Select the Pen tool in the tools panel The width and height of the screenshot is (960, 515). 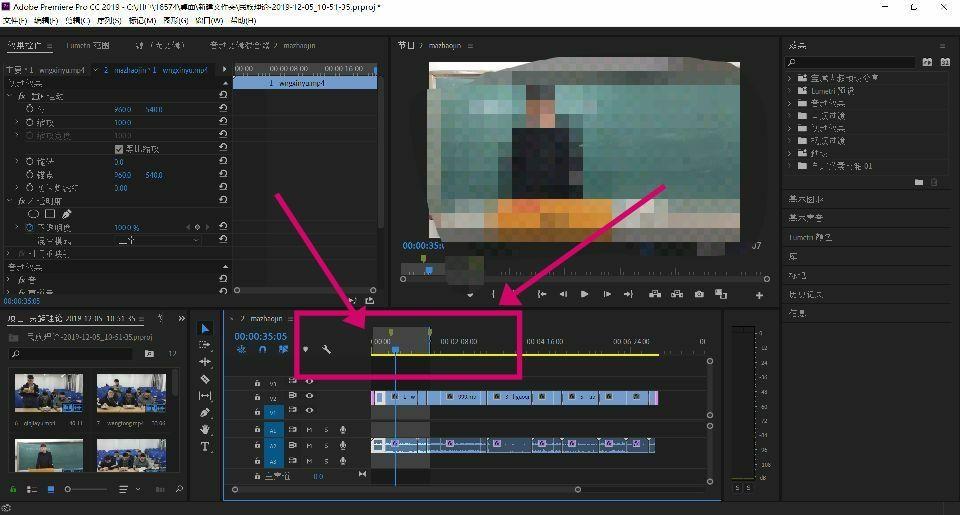point(205,413)
